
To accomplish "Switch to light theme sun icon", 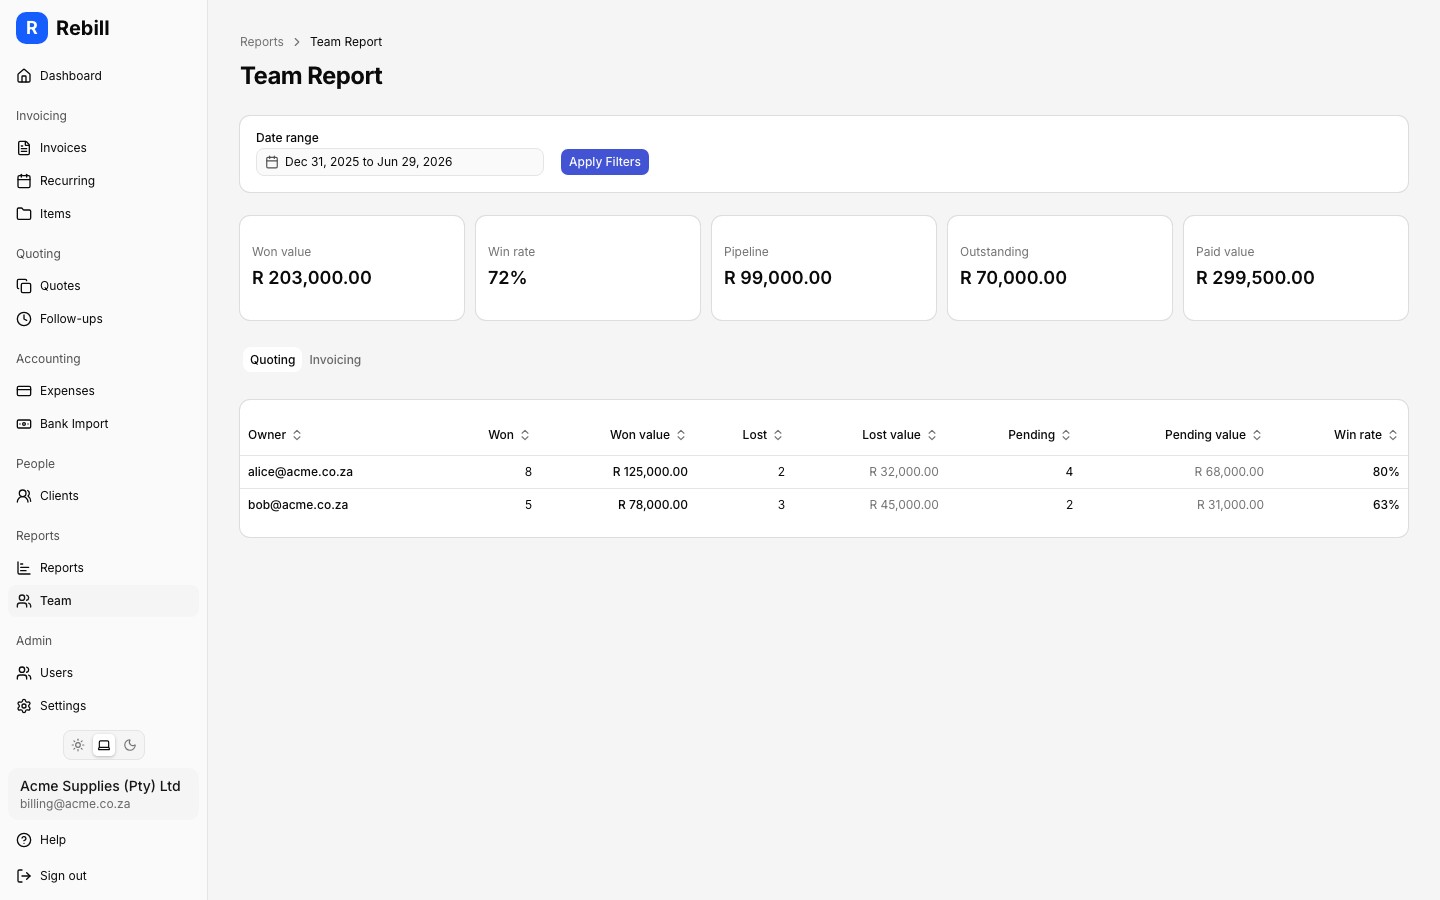I will [78, 745].
